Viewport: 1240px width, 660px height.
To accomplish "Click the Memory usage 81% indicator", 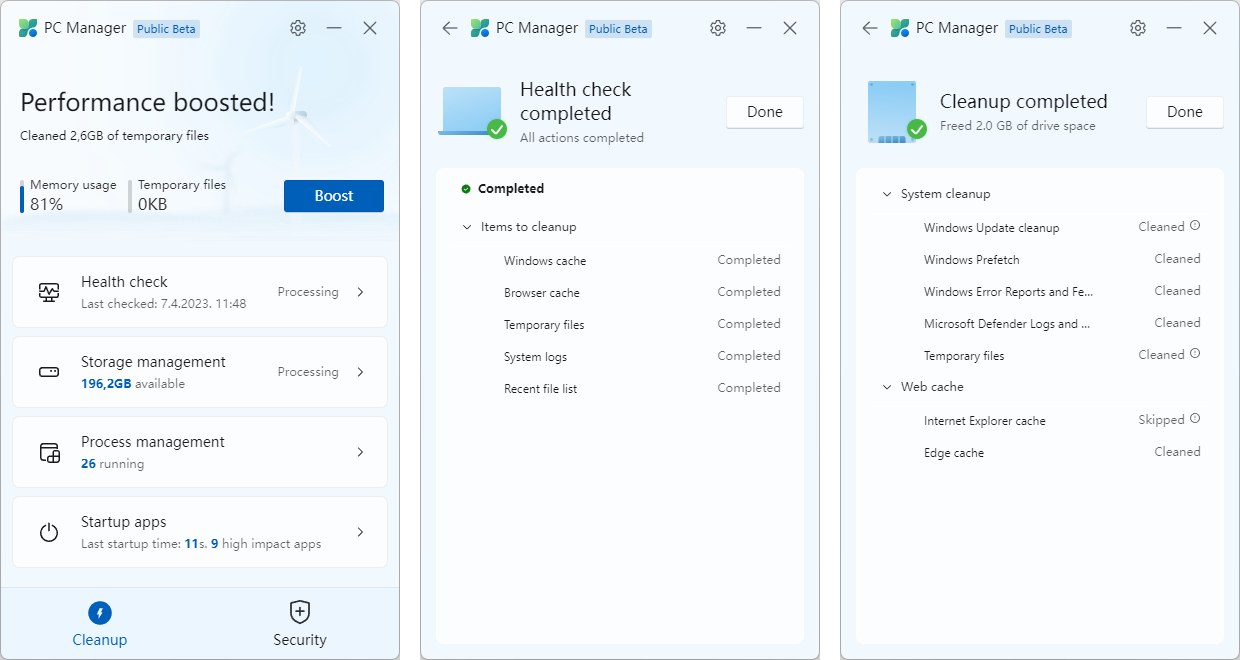I will click(68, 195).
